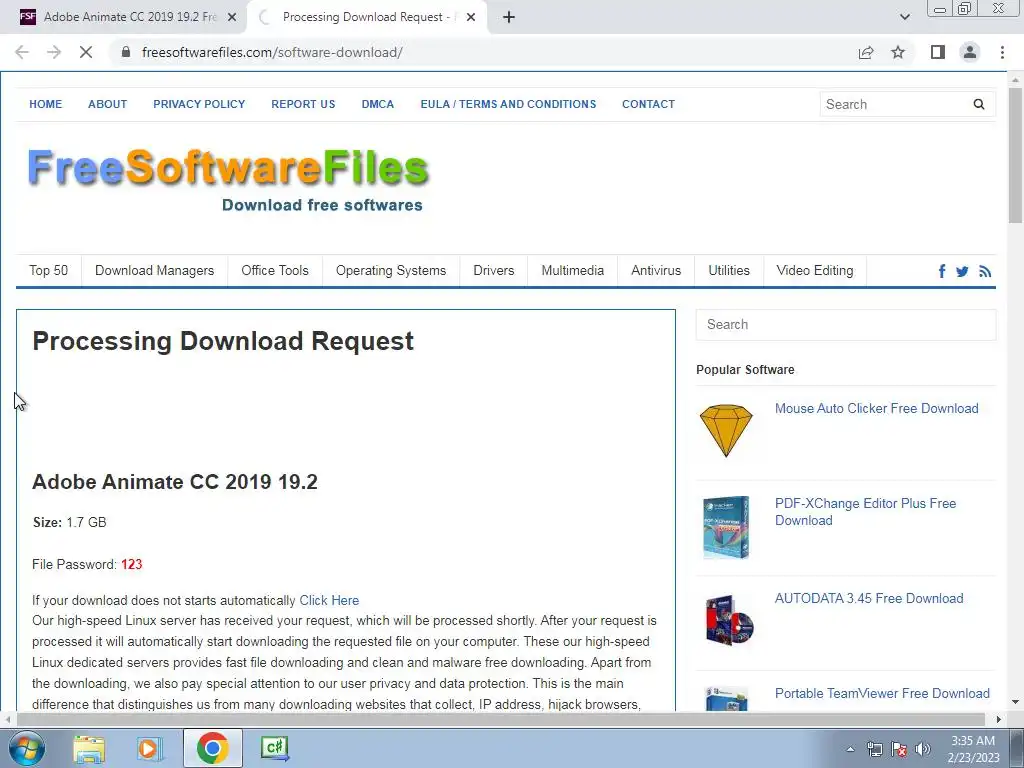Go to REPORT US page
The height and width of the screenshot is (768, 1024).
[x=303, y=104]
